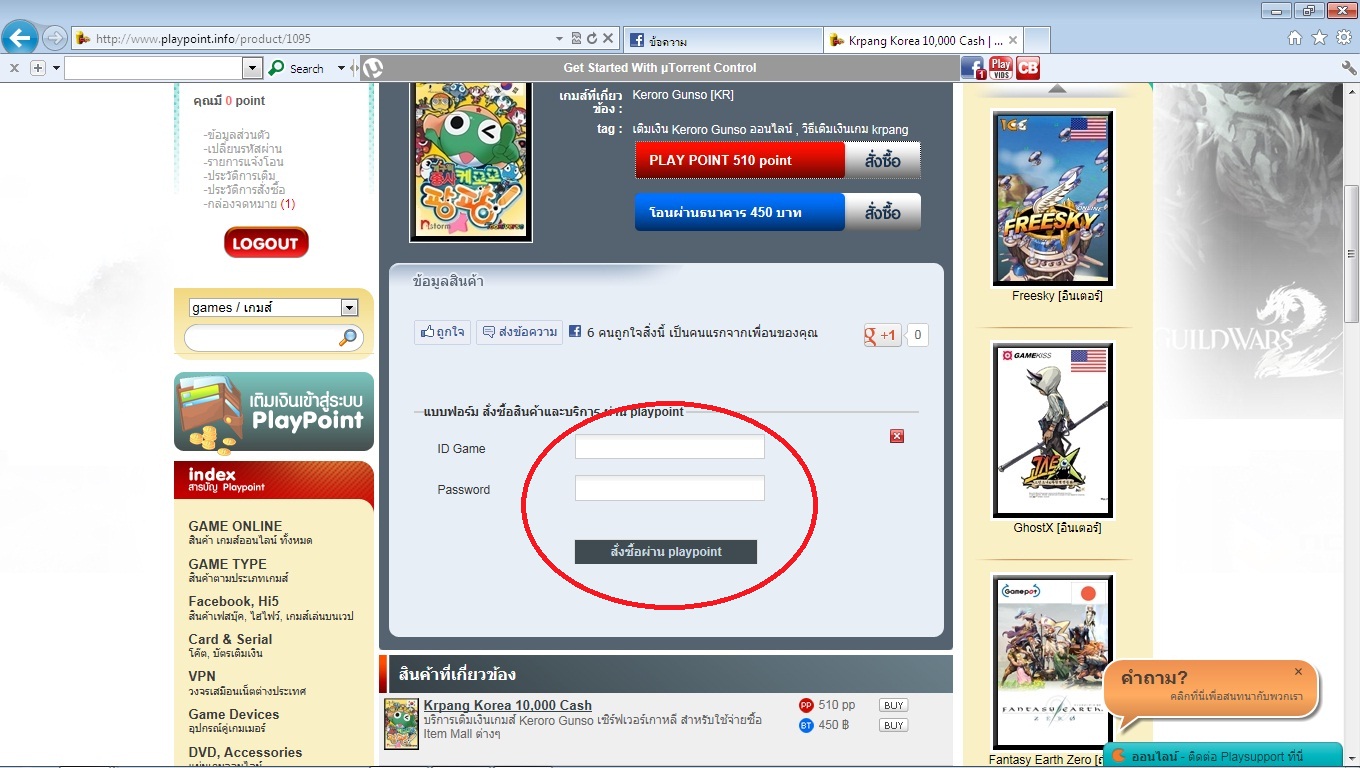Open Fantasy Earth Zero game thumbnail
Image resolution: width=1360 pixels, height=768 pixels.
[1053, 662]
